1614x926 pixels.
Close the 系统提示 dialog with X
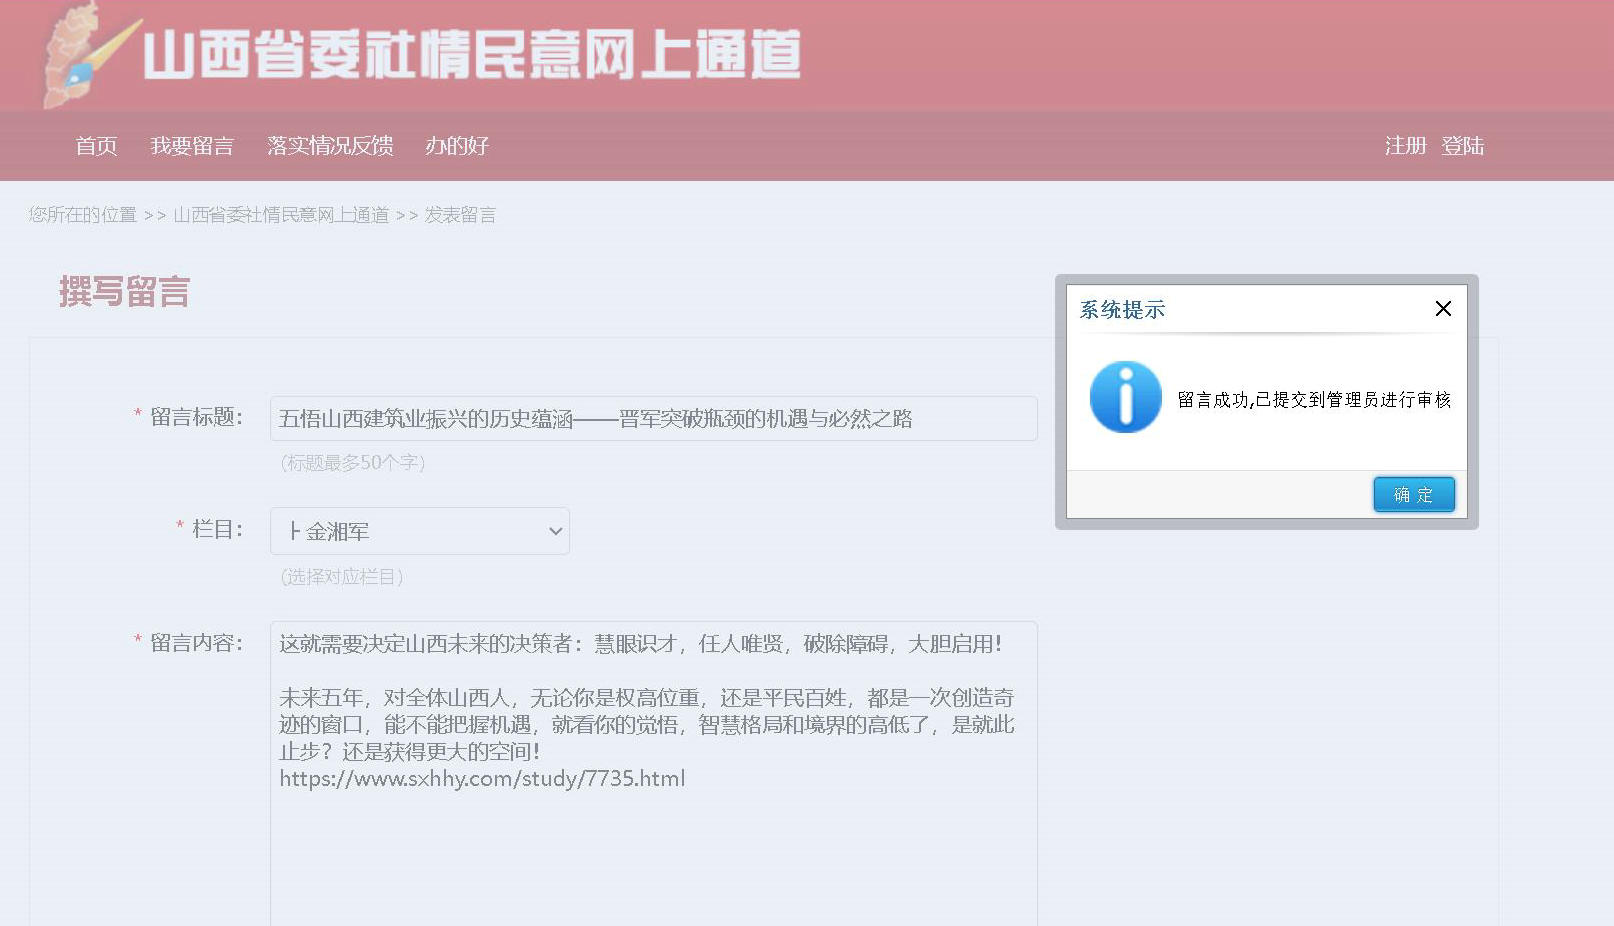1442,309
